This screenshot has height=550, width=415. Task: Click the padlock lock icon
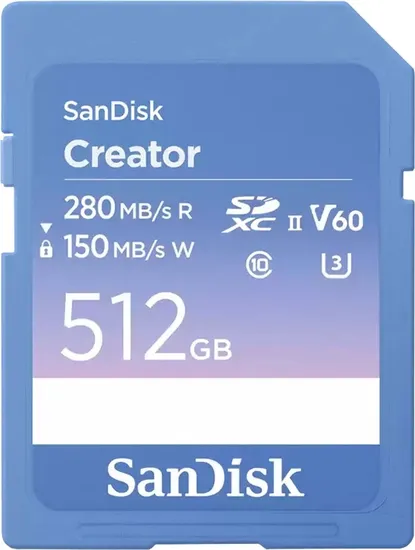pos(46,250)
